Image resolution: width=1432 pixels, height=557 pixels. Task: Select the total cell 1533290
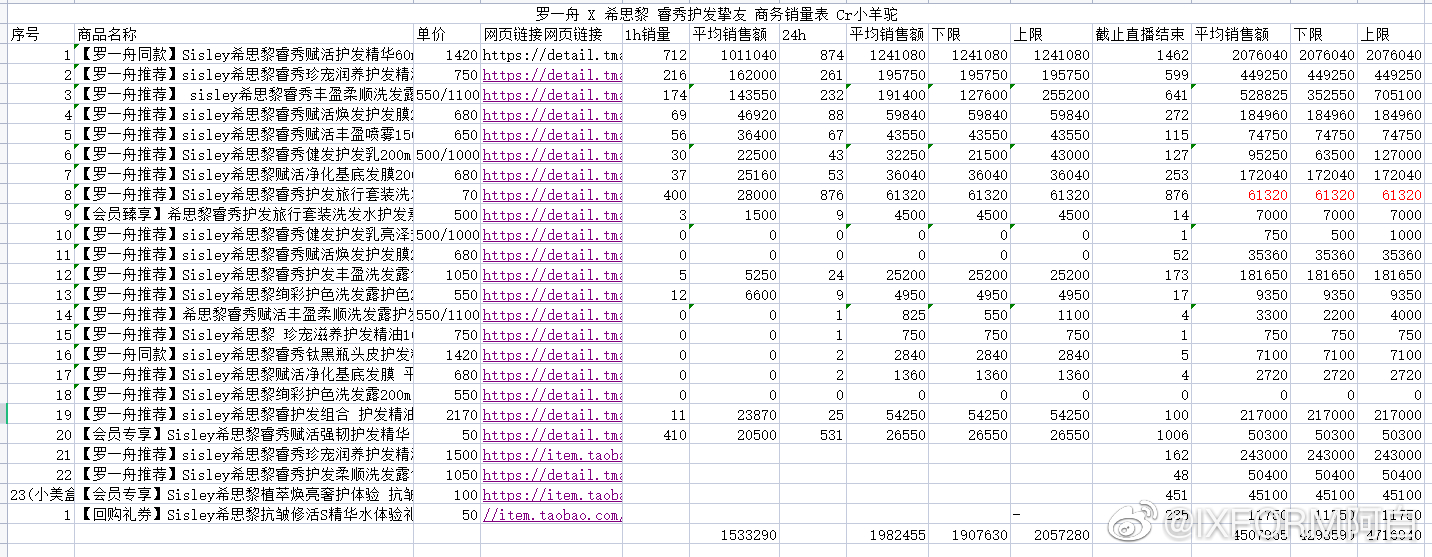click(734, 535)
